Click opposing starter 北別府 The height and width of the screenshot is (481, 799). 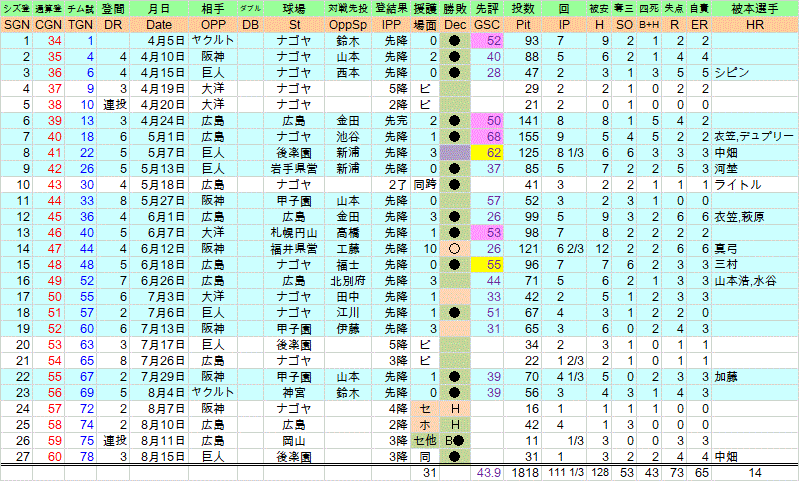click(348, 281)
